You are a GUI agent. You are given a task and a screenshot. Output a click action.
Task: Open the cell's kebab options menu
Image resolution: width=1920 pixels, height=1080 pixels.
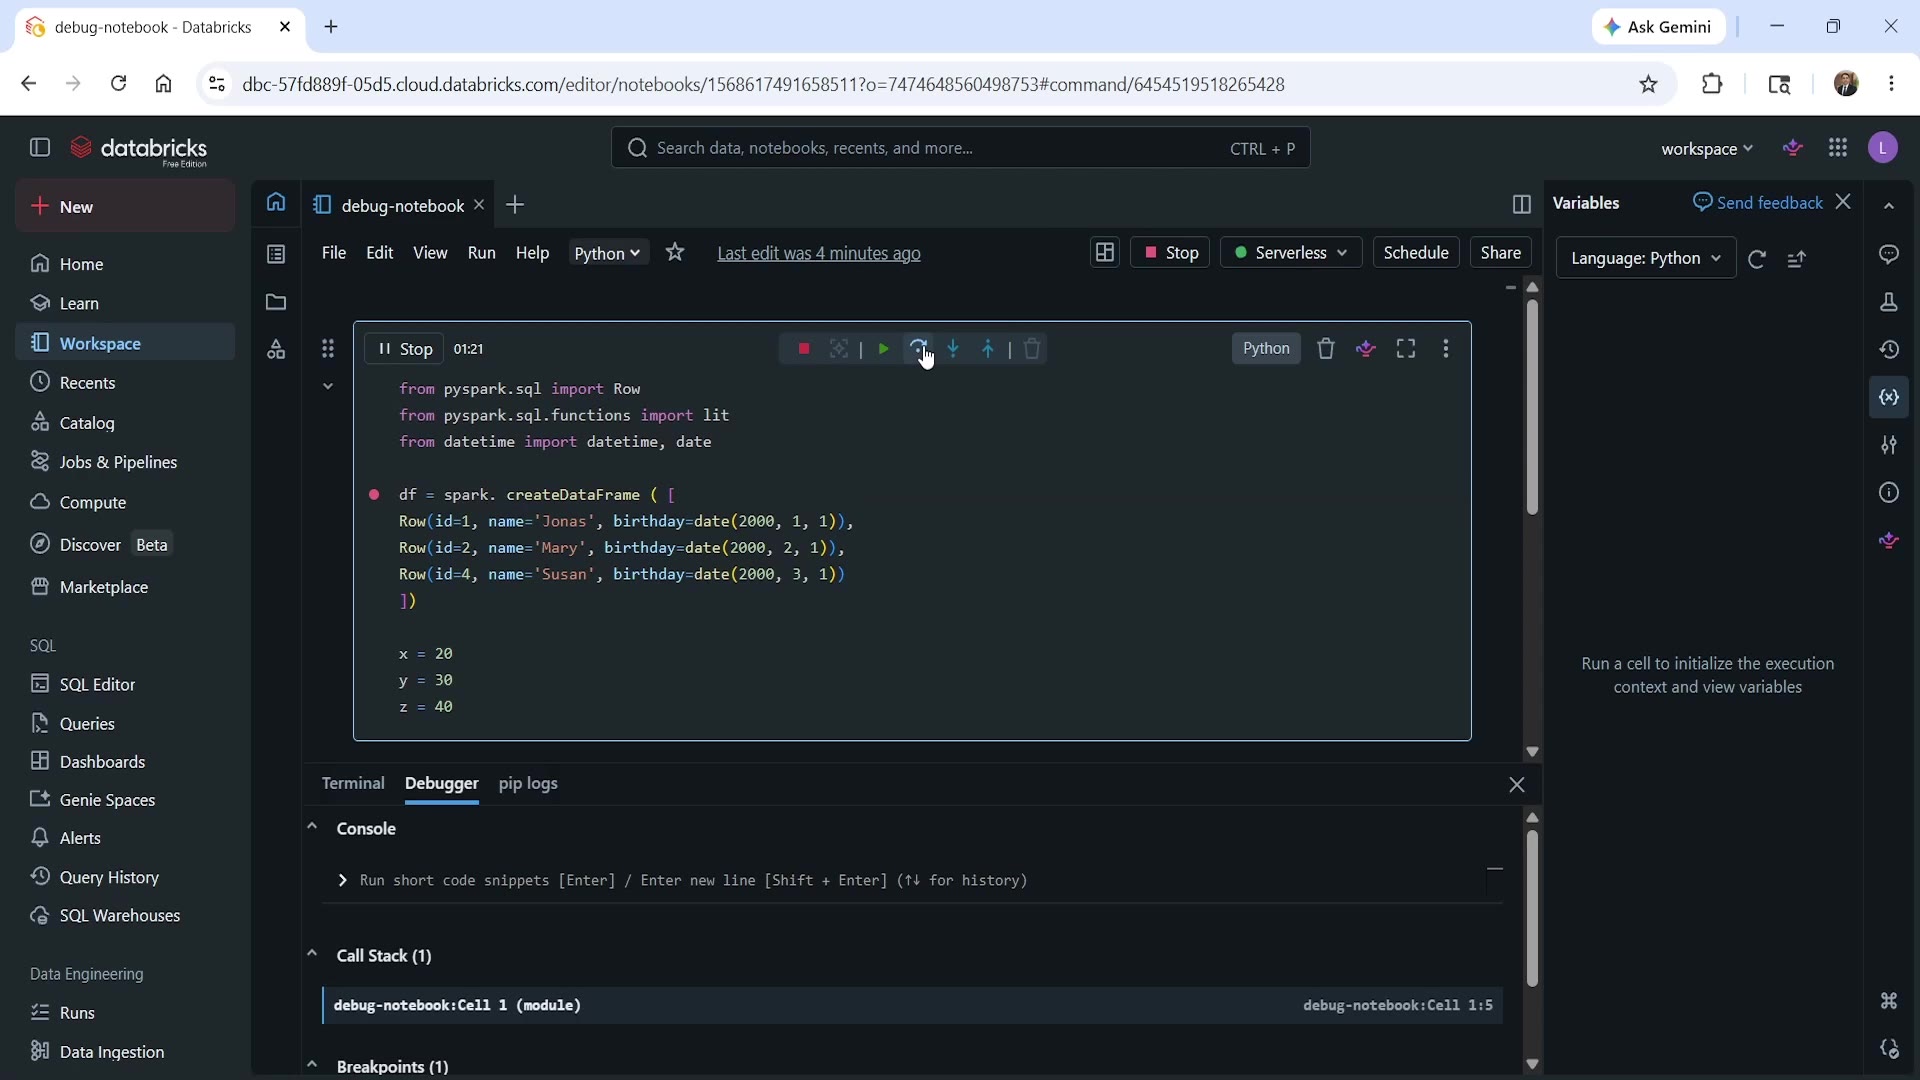coord(1446,349)
